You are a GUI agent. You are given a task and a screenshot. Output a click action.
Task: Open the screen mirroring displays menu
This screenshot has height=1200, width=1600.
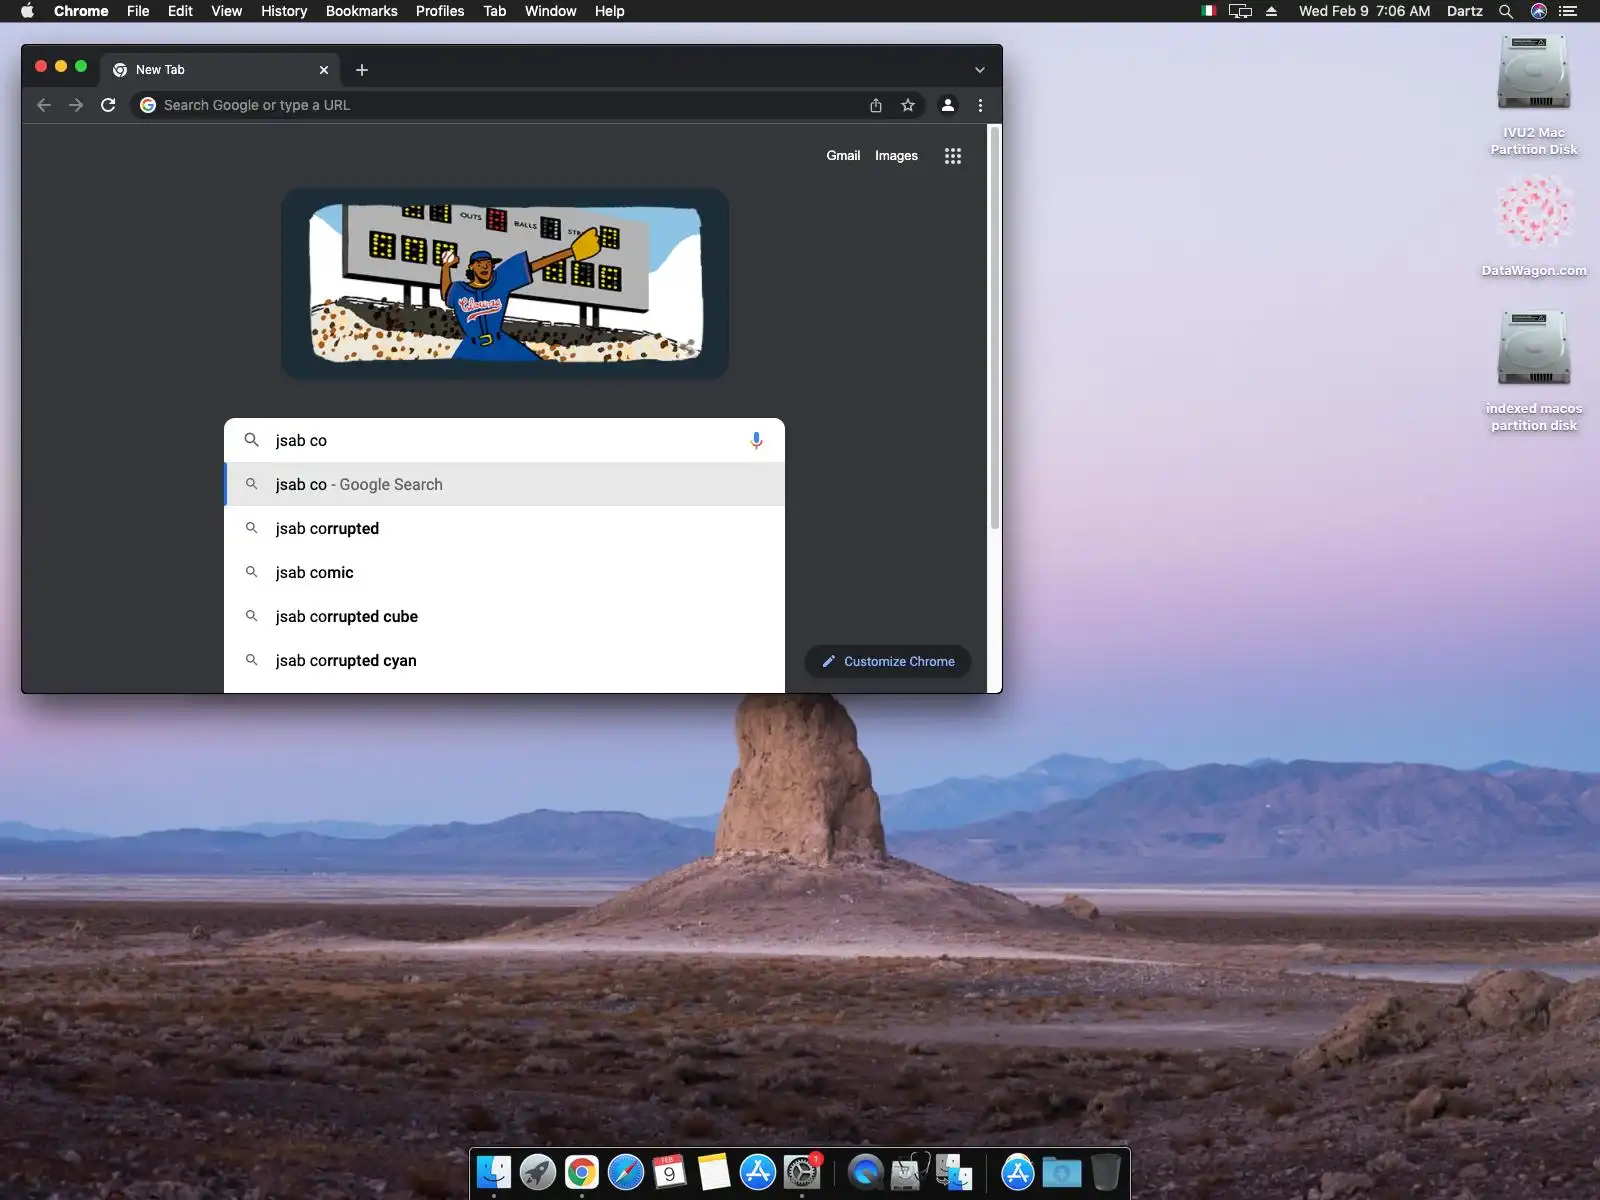[x=1240, y=11]
